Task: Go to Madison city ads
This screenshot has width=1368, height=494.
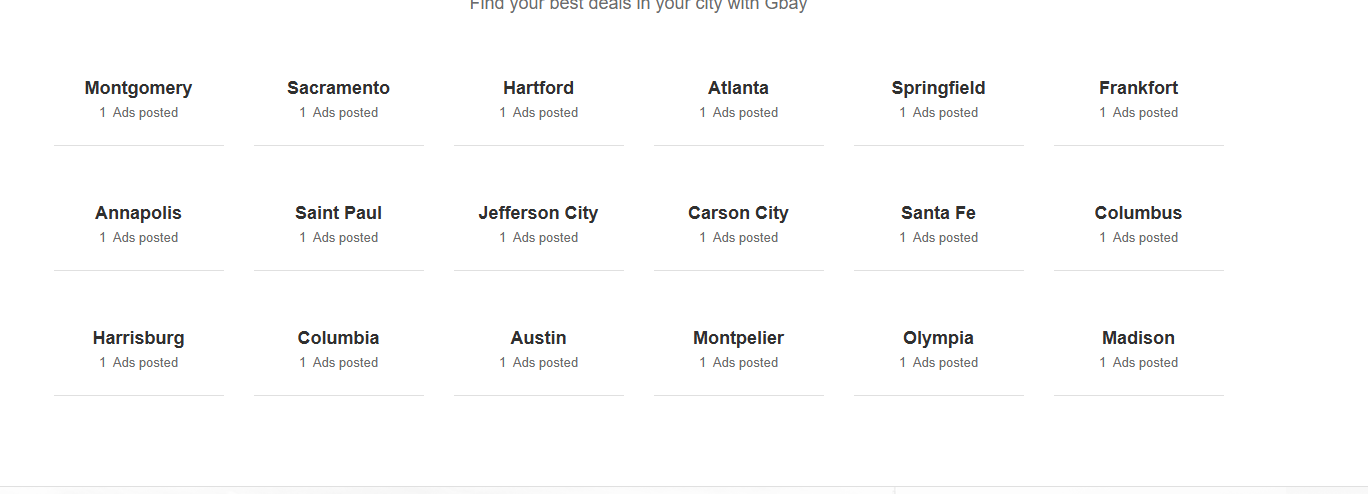Action: tap(1138, 338)
